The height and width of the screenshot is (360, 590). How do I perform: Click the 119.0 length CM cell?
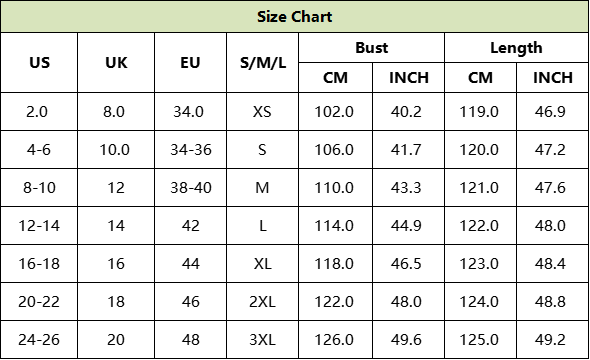(x=480, y=112)
